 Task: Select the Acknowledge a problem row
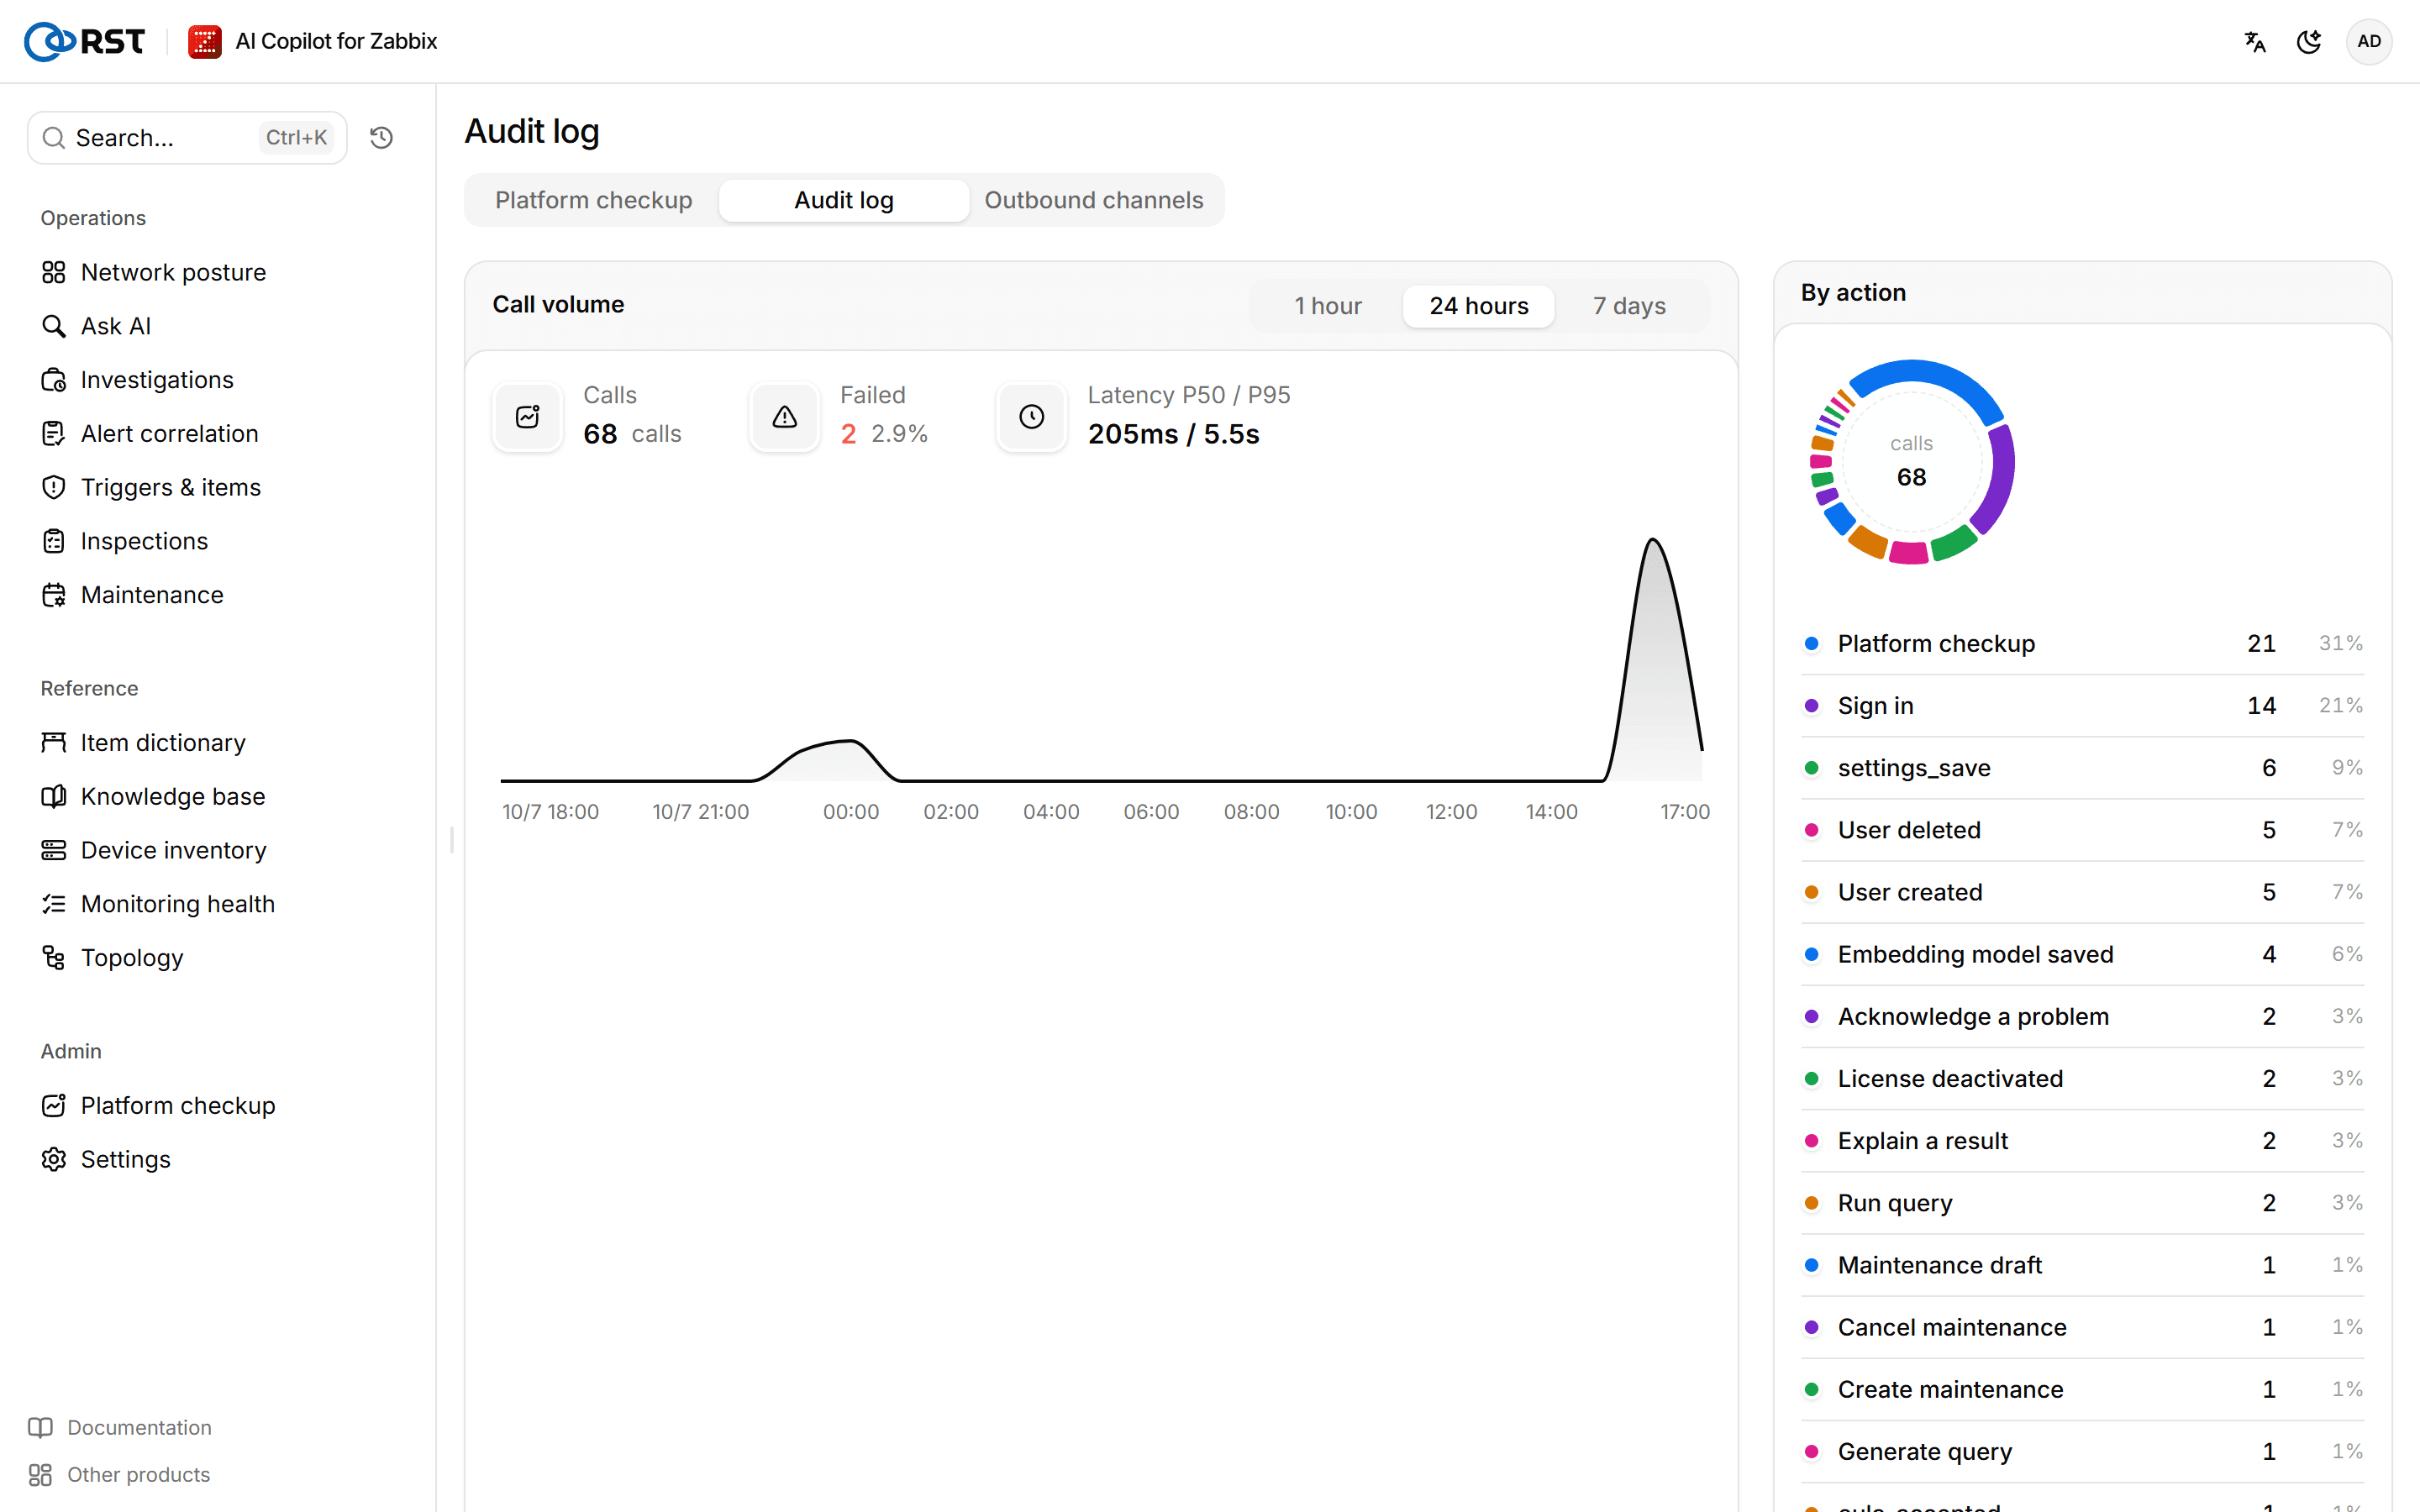click(2083, 1016)
